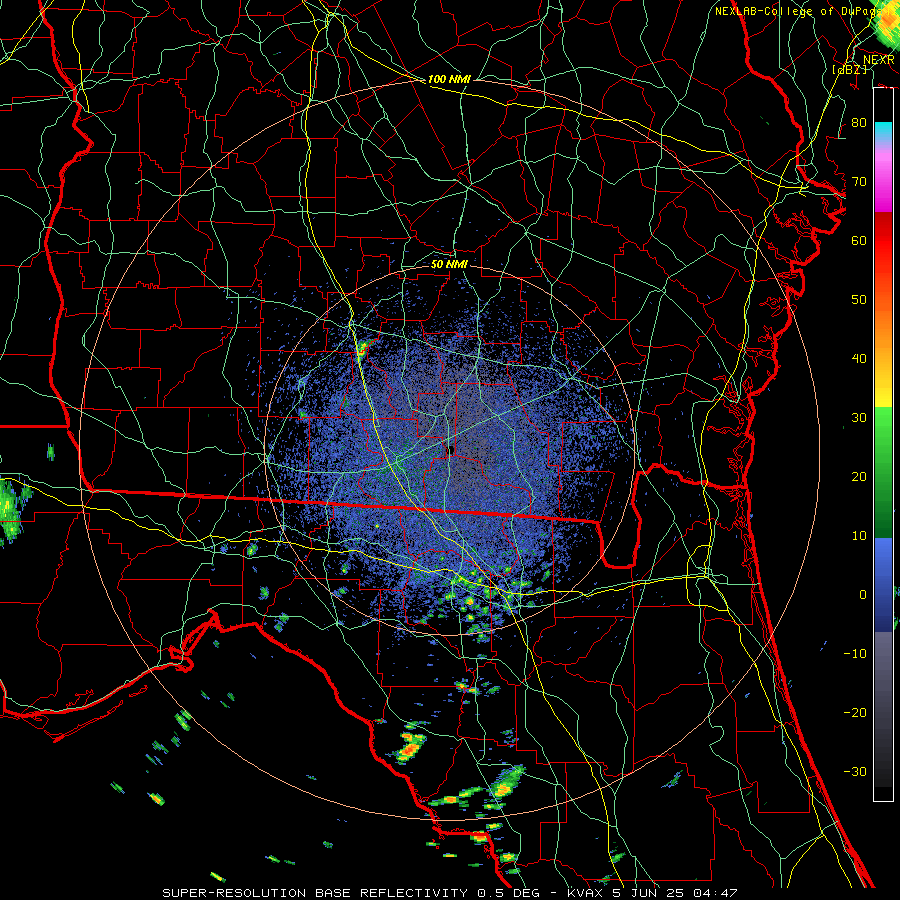Viewport: 900px width, 900px height.
Task: Click the magenta segment of color bar
Action: [883, 187]
